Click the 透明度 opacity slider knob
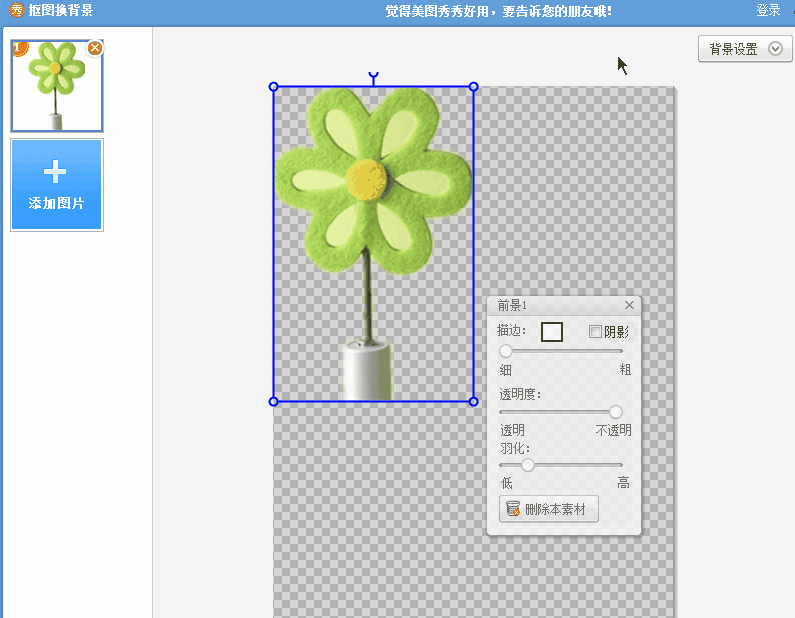This screenshot has height=618, width=795. tap(616, 412)
